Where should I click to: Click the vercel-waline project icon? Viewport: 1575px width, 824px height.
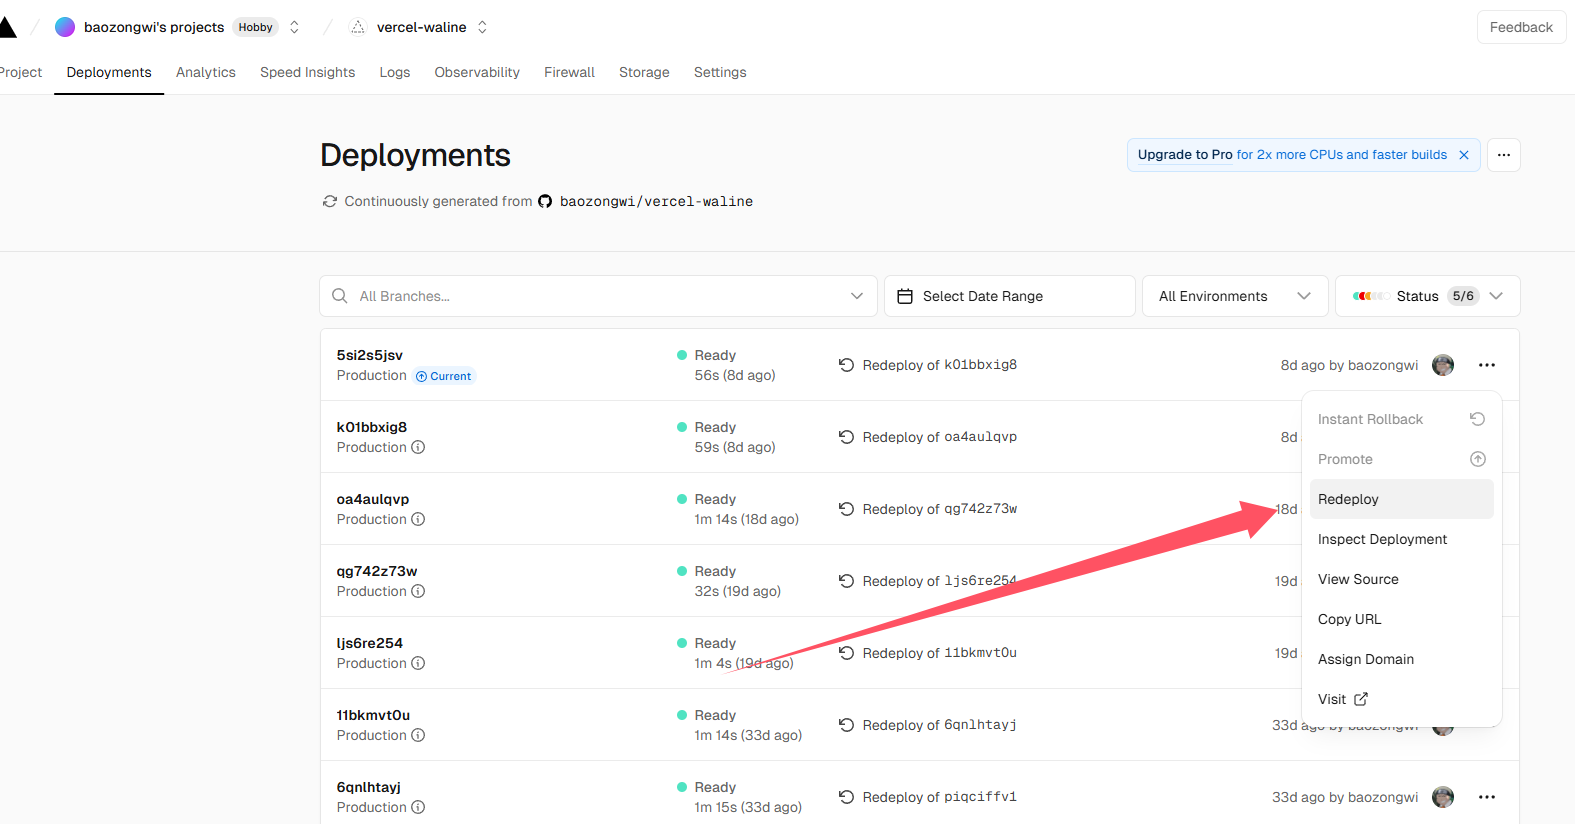click(358, 27)
